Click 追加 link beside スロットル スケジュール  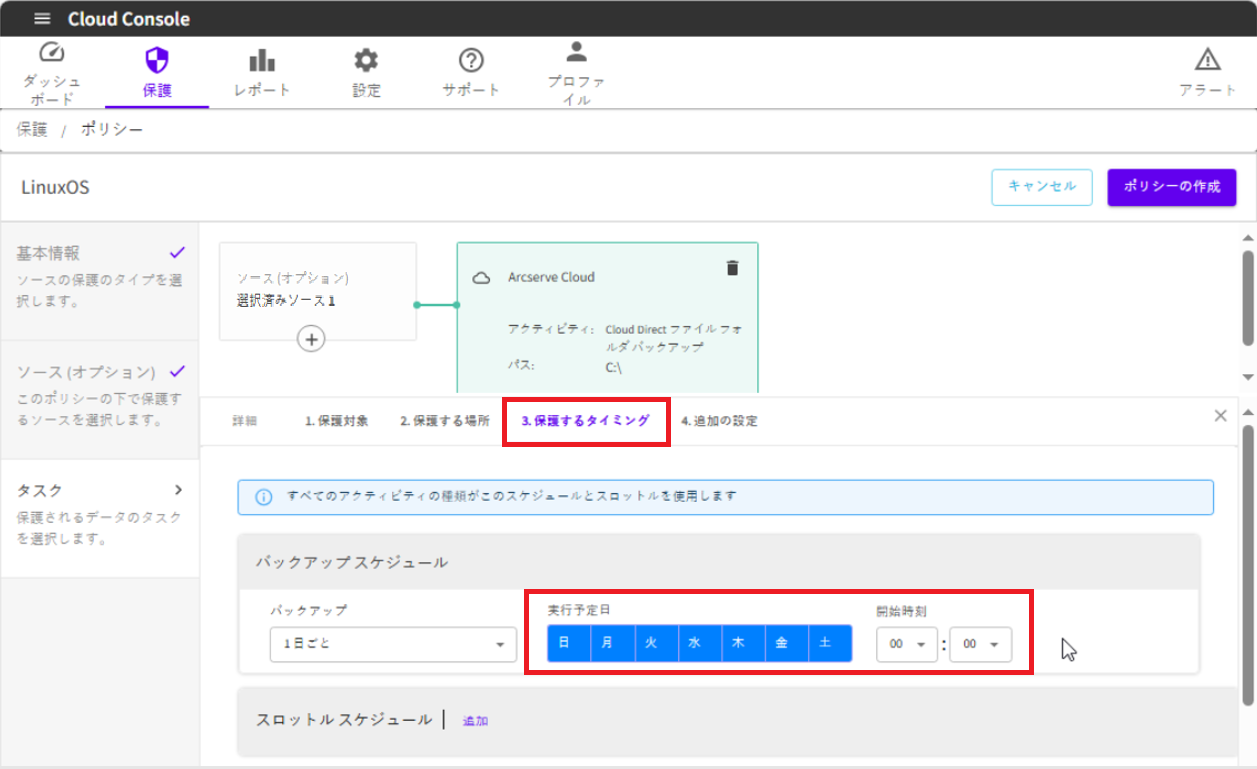tap(475, 721)
